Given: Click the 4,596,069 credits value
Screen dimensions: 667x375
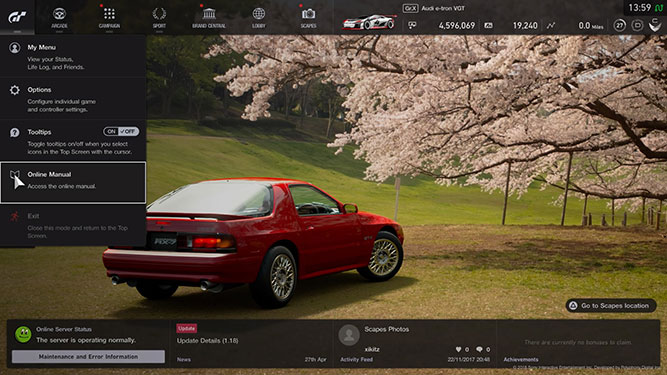Looking at the screenshot, I should pos(456,26).
